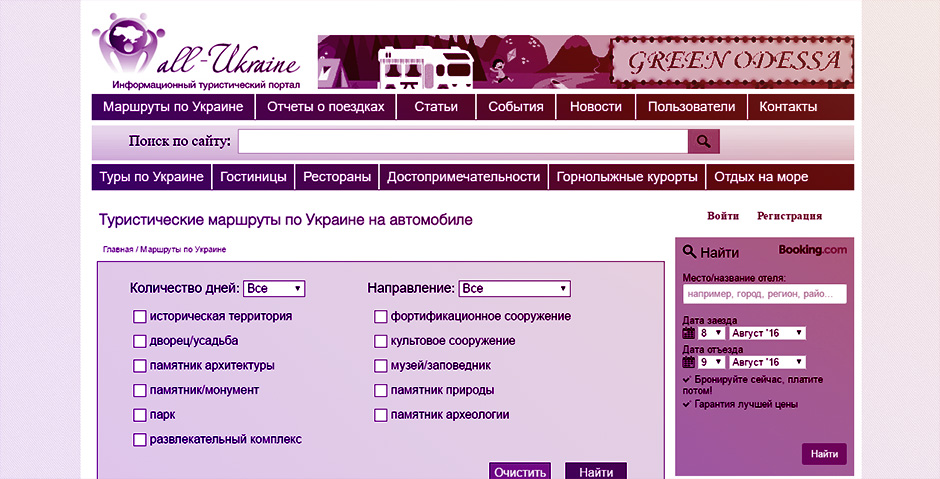Click the all-Ukraine portal logo
The image size is (940, 479).
197,51
